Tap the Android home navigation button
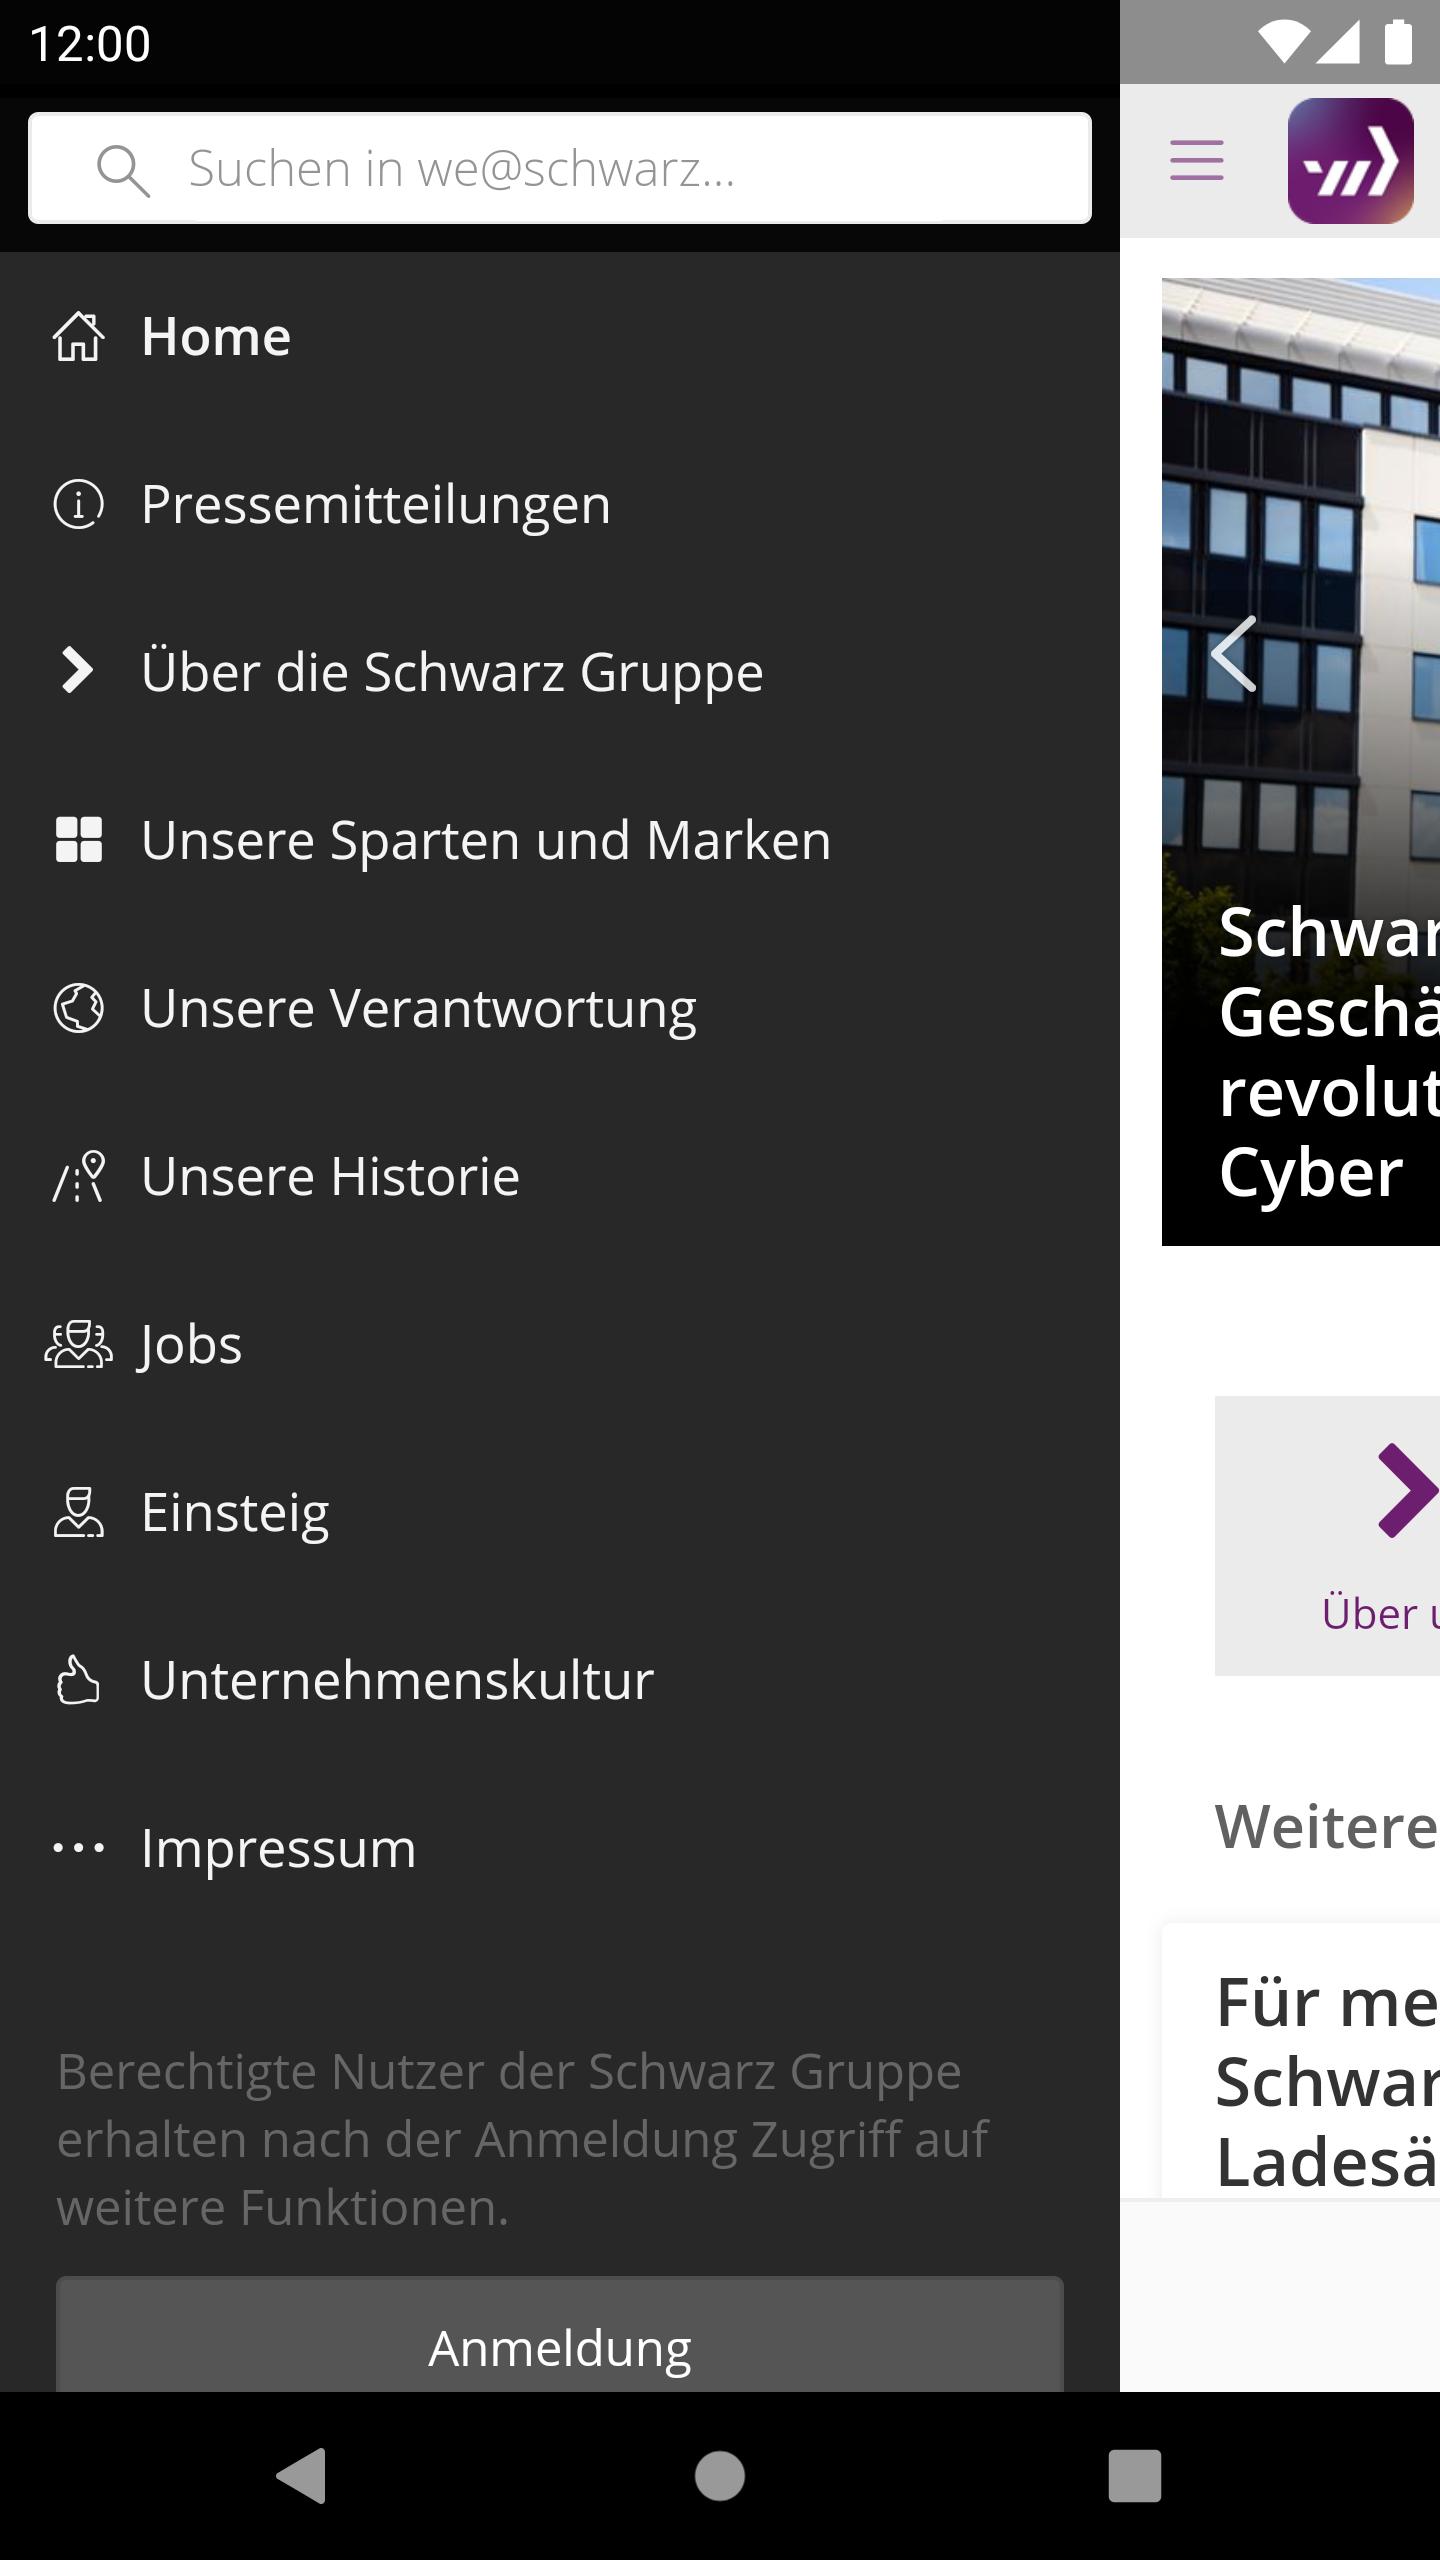Viewport: 1440px width, 2560px height. pyautogui.click(x=720, y=2476)
